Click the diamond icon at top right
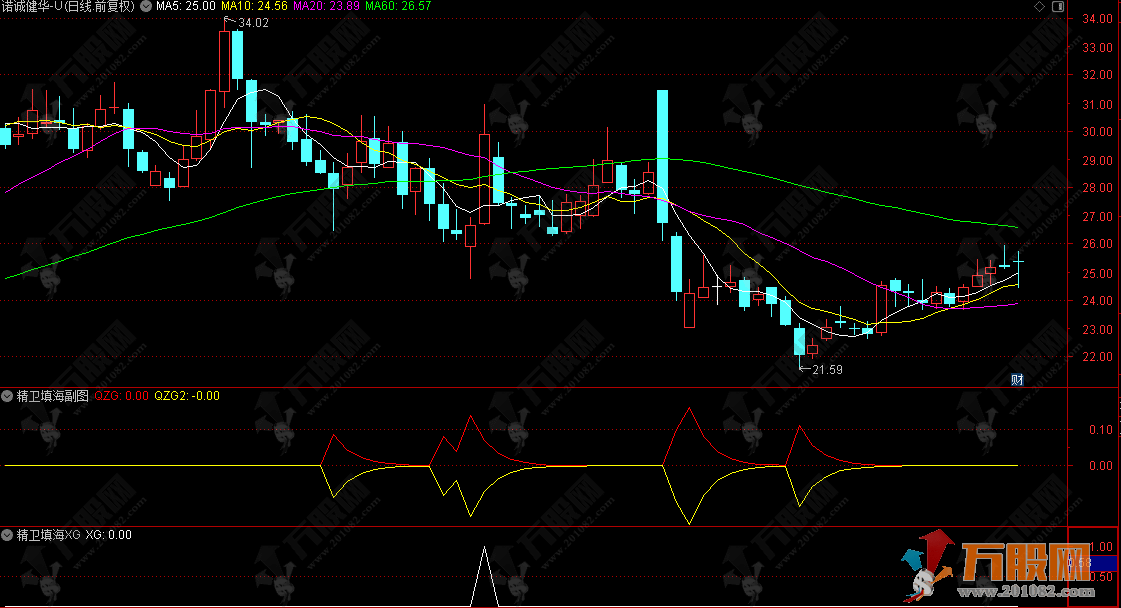This screenshot has width=1121, height=608. 1041,7
